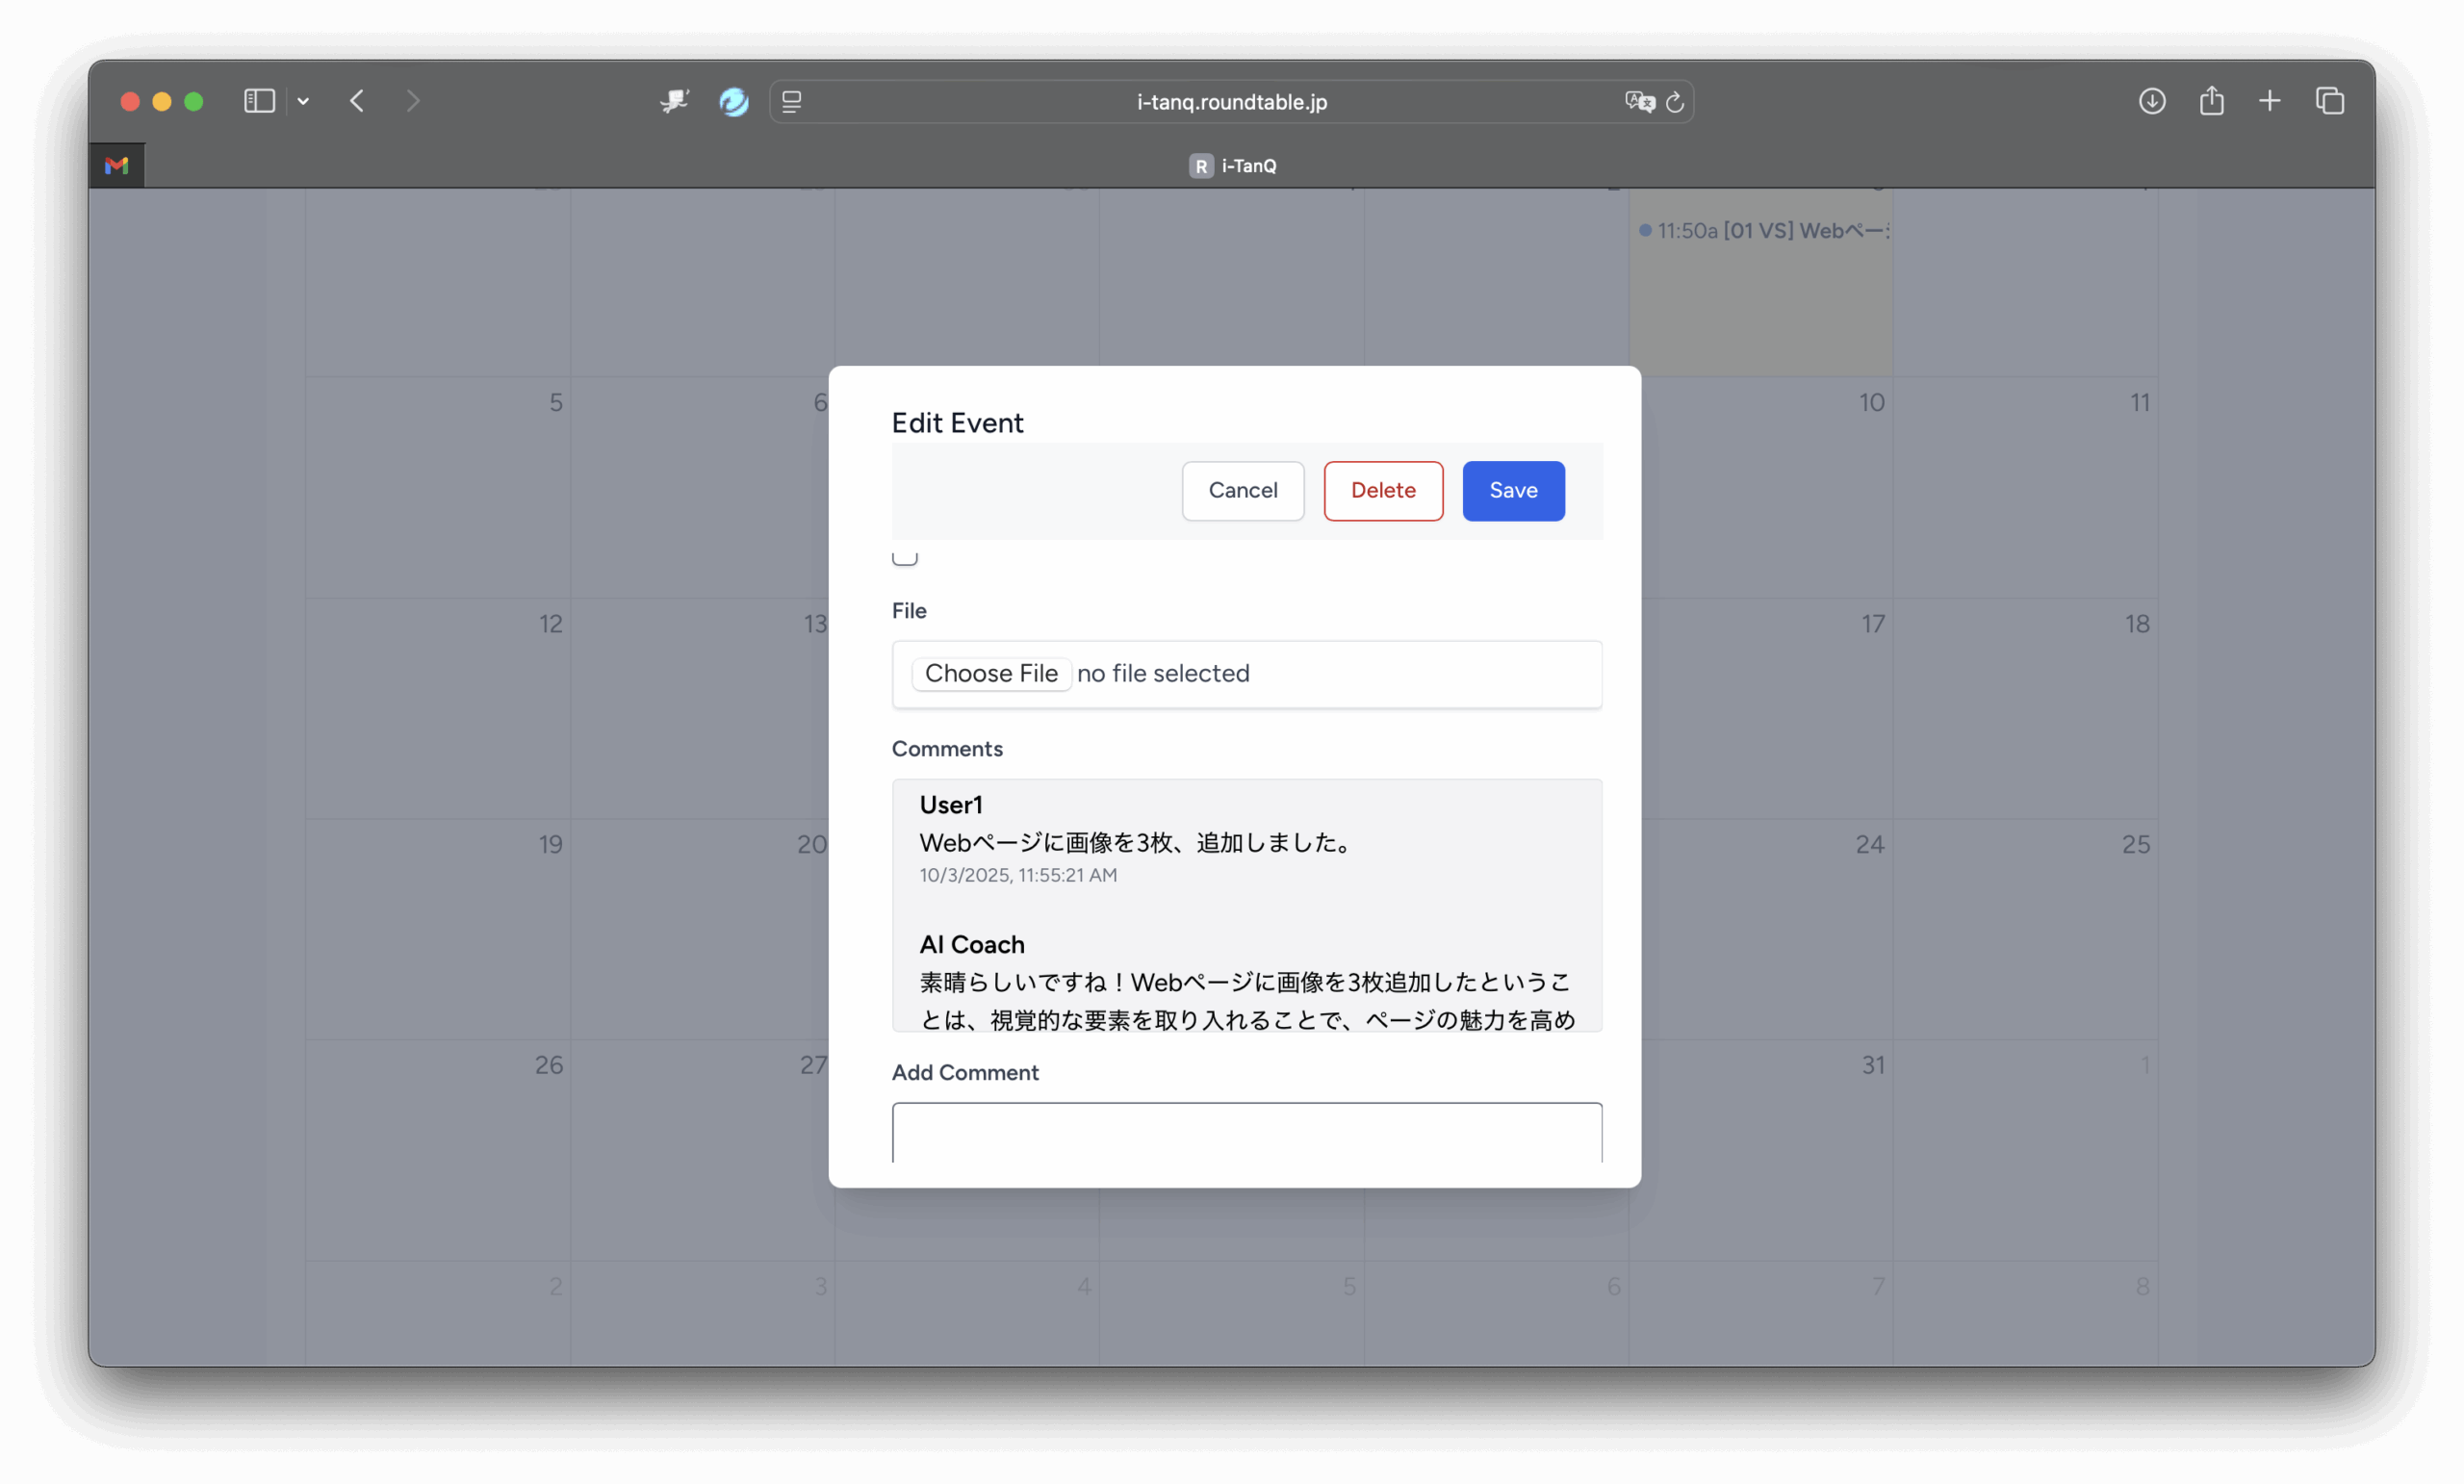The image size is (2464, 1484).
Task: Show the tab overview icon
Action: tap(2329, 101)
